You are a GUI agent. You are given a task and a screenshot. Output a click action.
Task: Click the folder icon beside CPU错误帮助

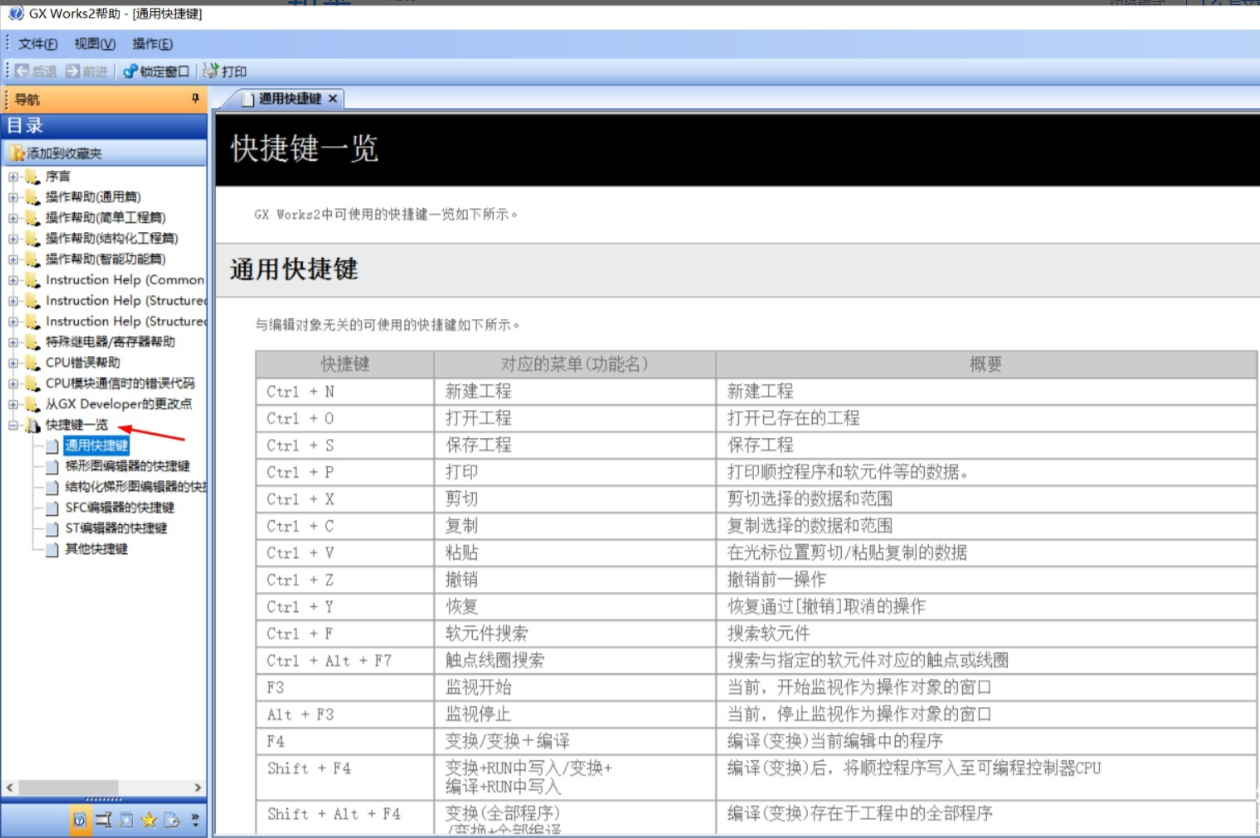click(x=32, y=363)
